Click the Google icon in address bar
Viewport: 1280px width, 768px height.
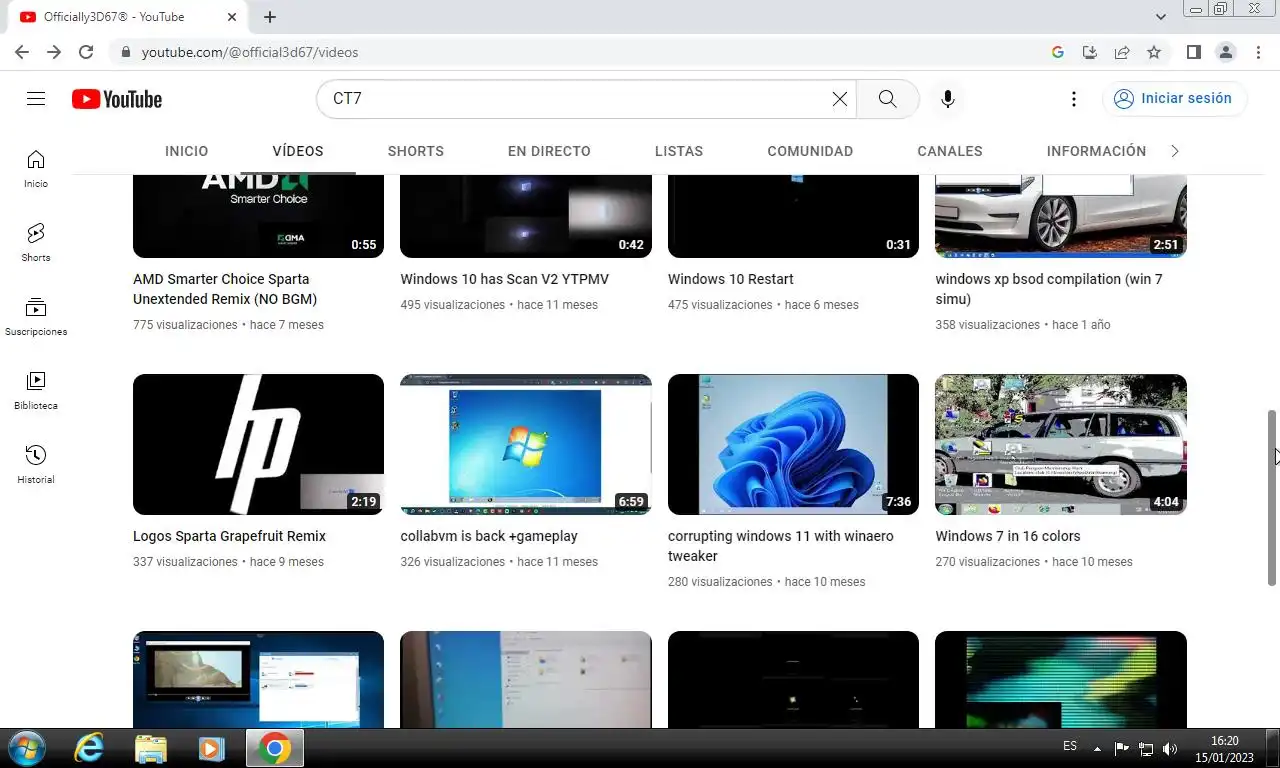coord(1058,52)
